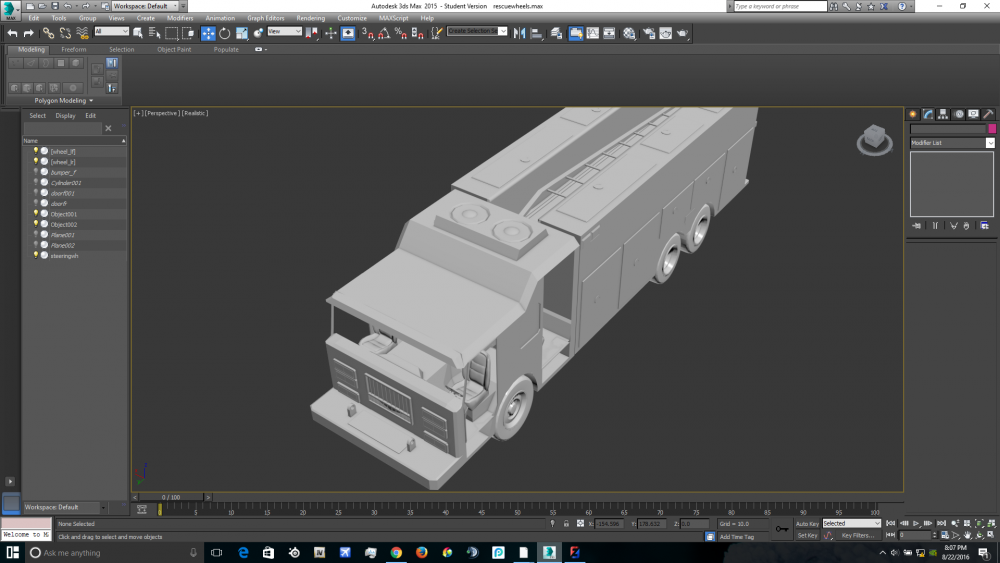Hide Object001 using its light bulb
1000x563 pixels.
pyautogui.click(x=36, y=214)
